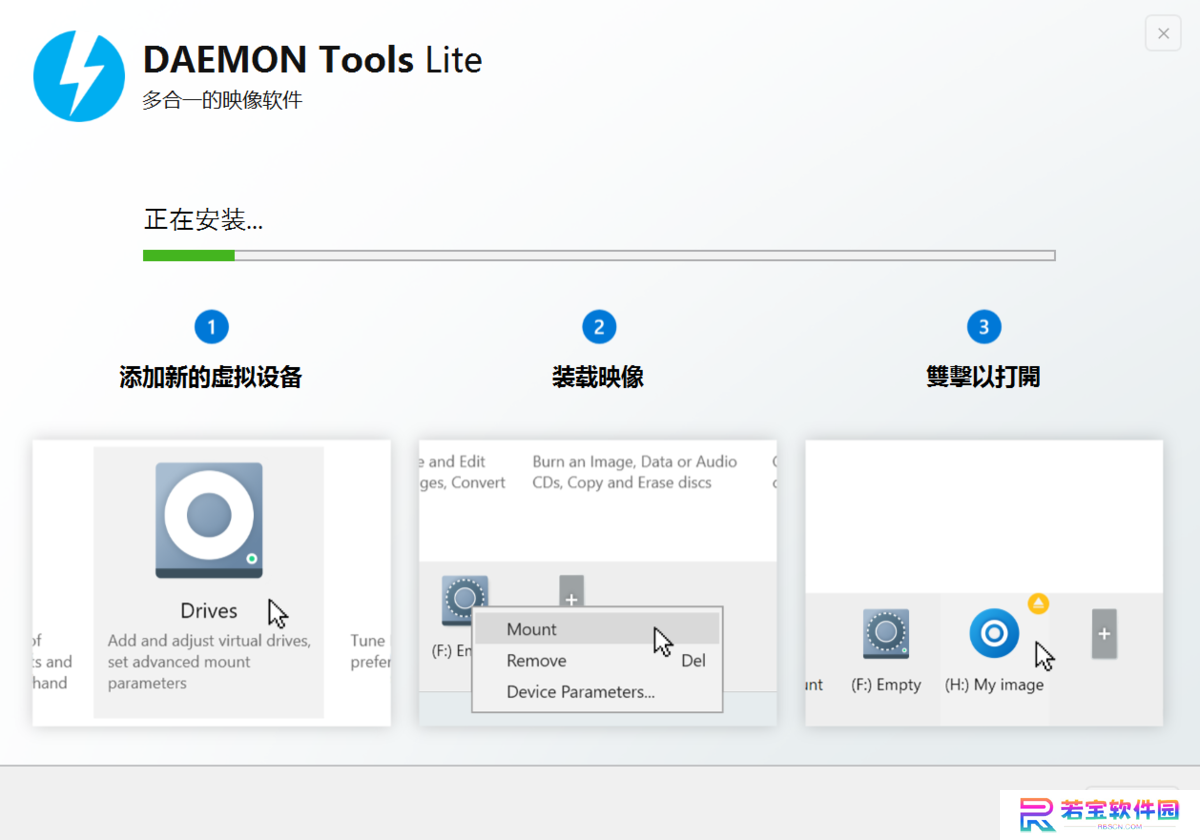The width and height of the screenshot is (1200, 840).
Task: Click the installation progress bar
Action: 599,255
